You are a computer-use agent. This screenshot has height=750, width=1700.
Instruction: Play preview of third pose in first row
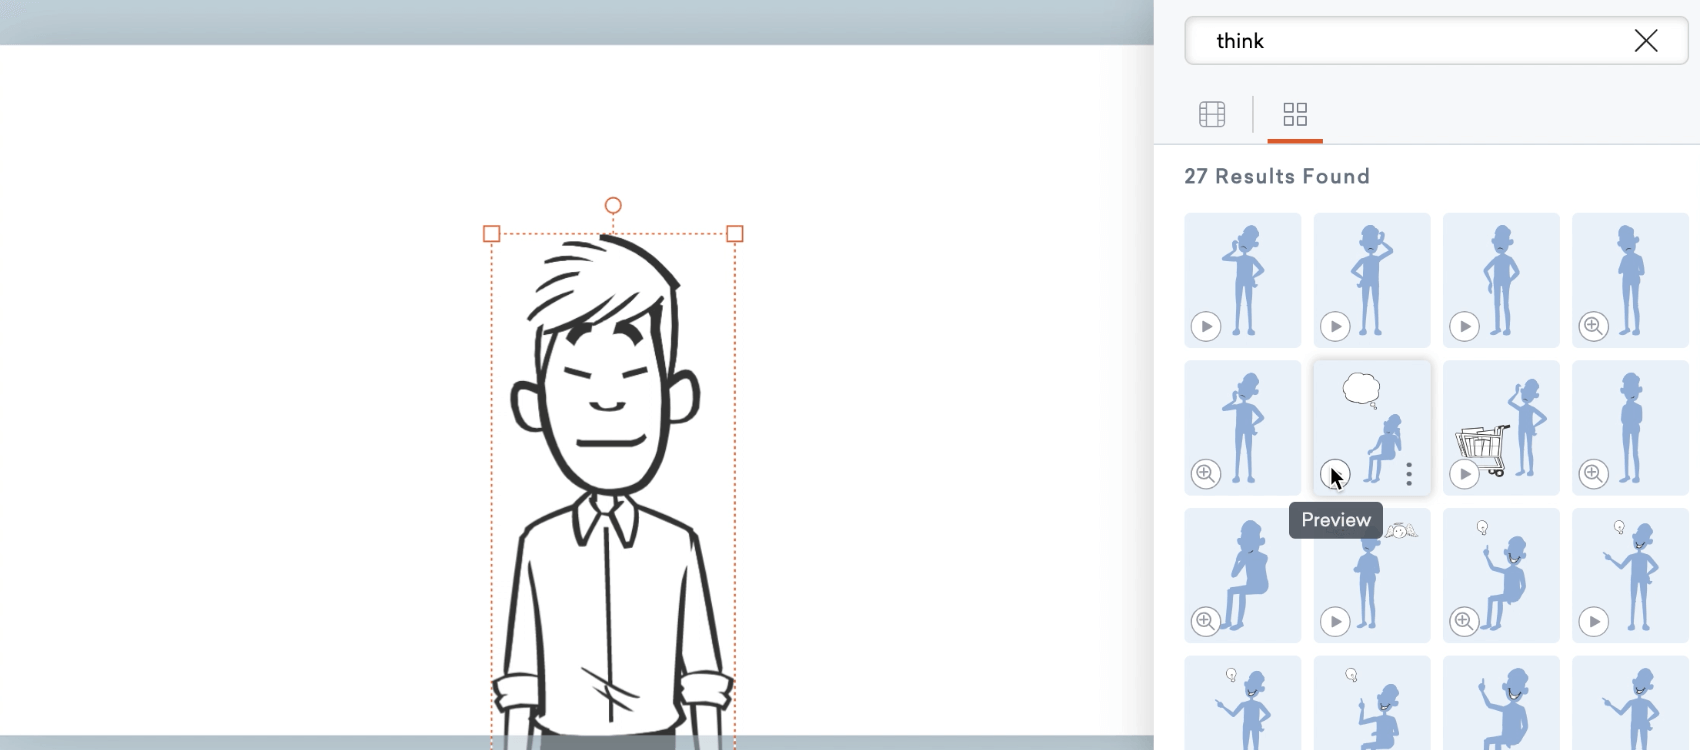1464,326
